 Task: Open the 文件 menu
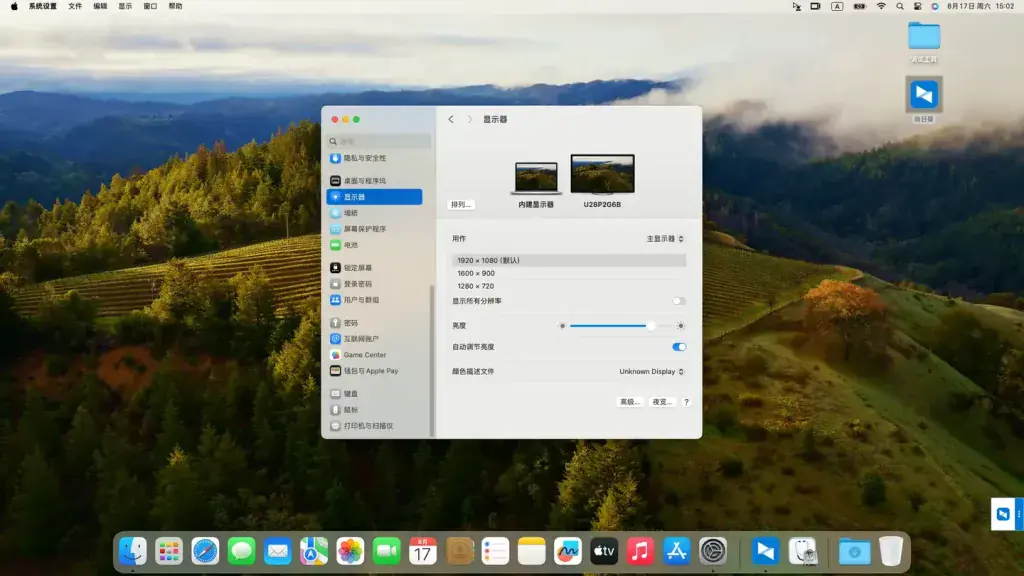(75, 7)
